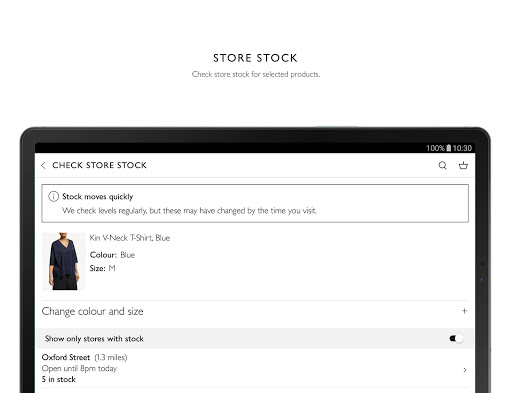Select the Oxford Street store row
Screen dimensions: 512x393
tap(255, 368)
